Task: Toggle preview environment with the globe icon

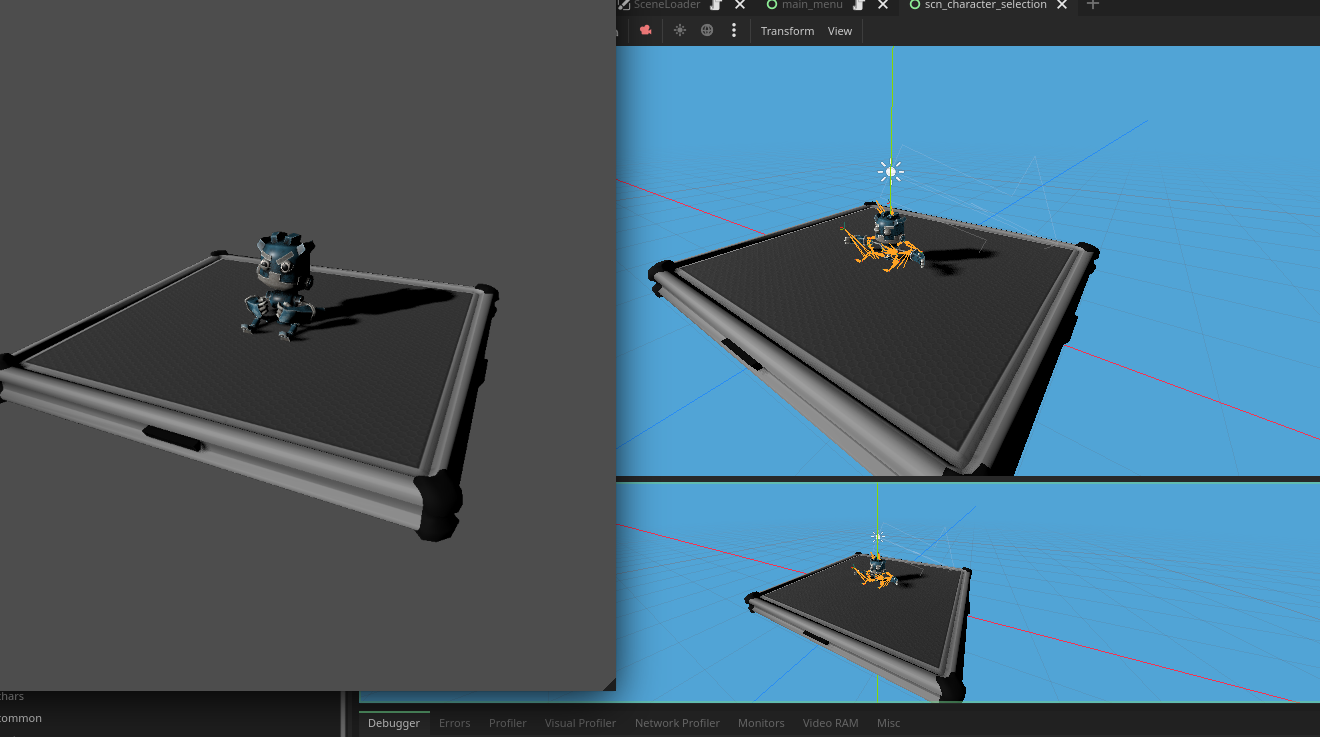Action: point(706,30)
